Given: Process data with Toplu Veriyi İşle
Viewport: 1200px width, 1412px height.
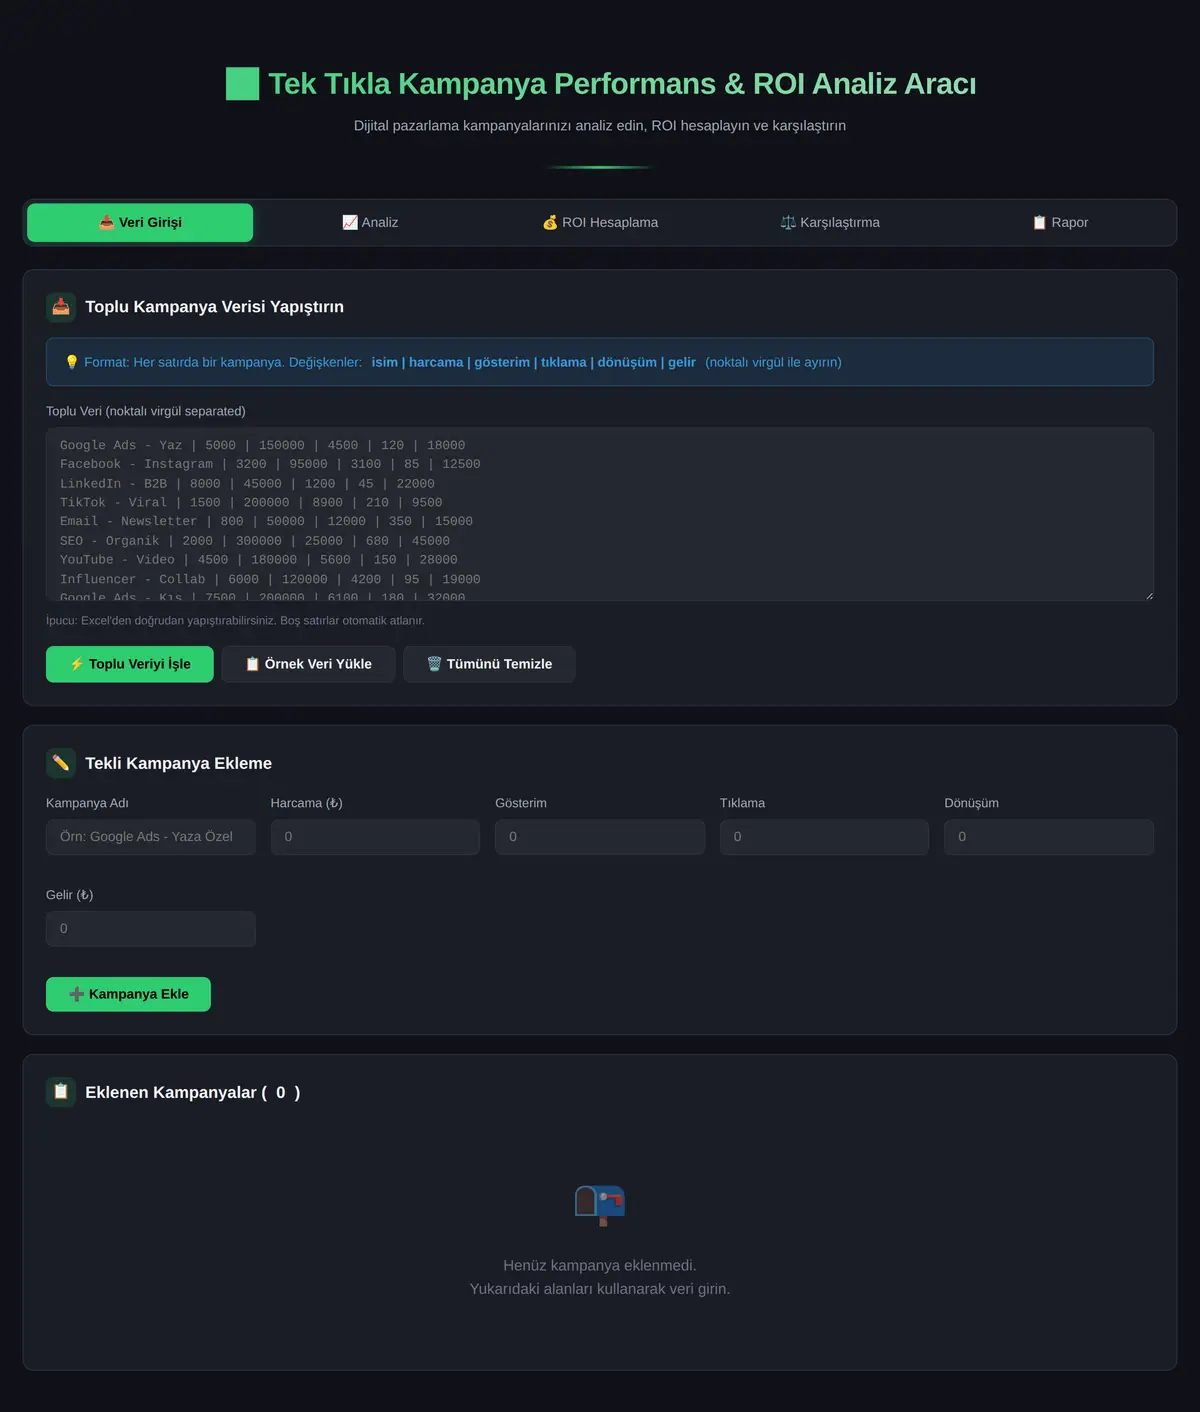Looking at the screenshot, I should (130, 664).
